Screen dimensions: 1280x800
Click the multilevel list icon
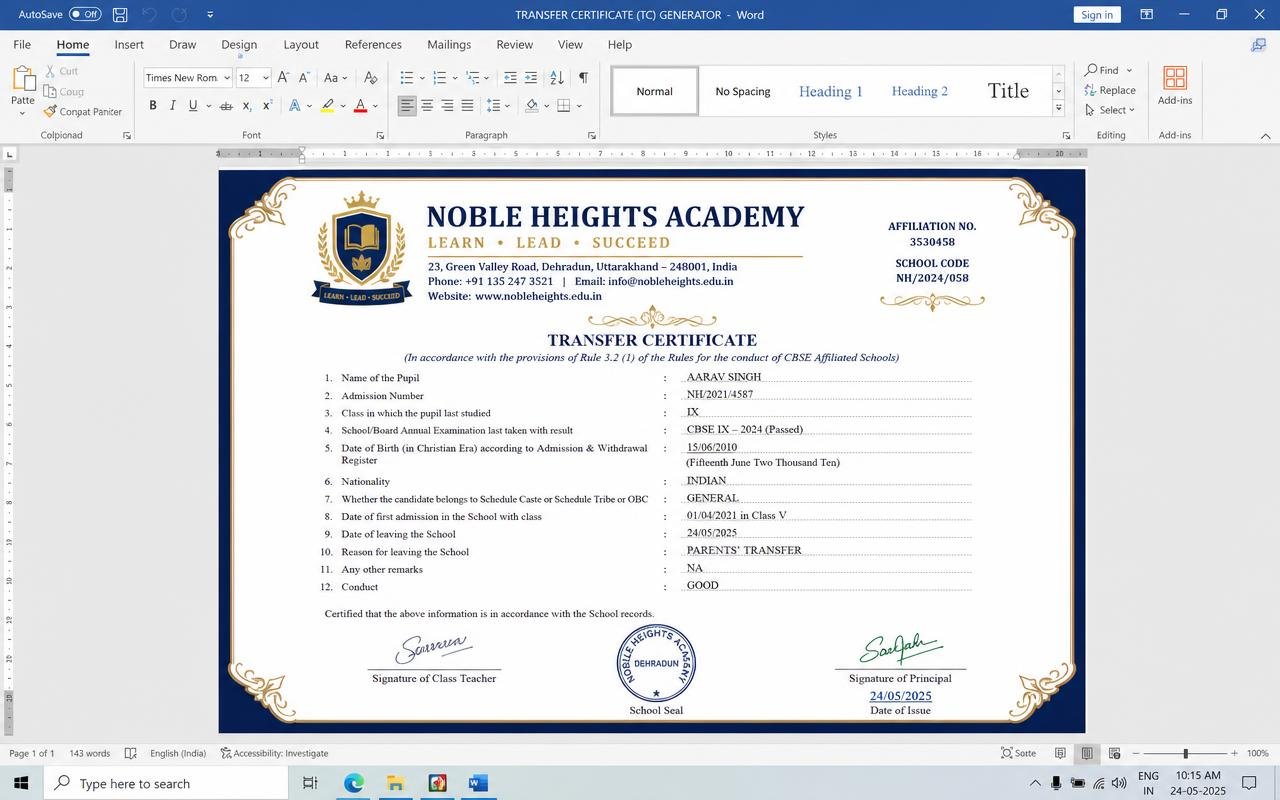point(473,78)
